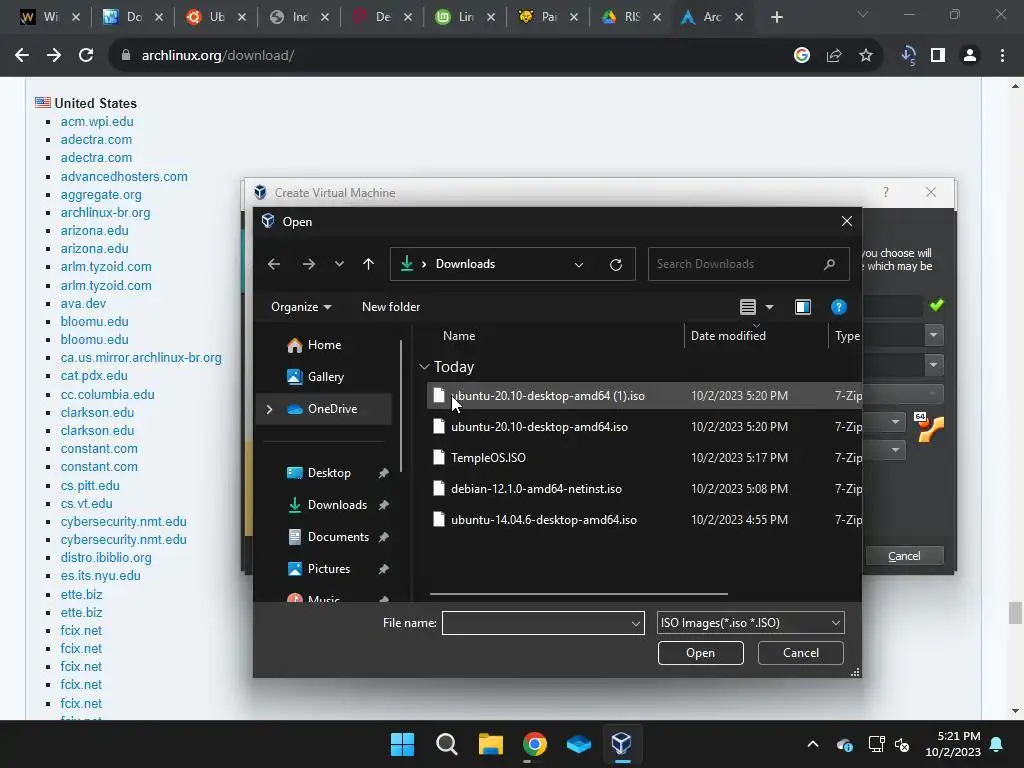Screen dimensions: 1024x768
Task: Collapse the Today group
Action: [x=424, y=367]
